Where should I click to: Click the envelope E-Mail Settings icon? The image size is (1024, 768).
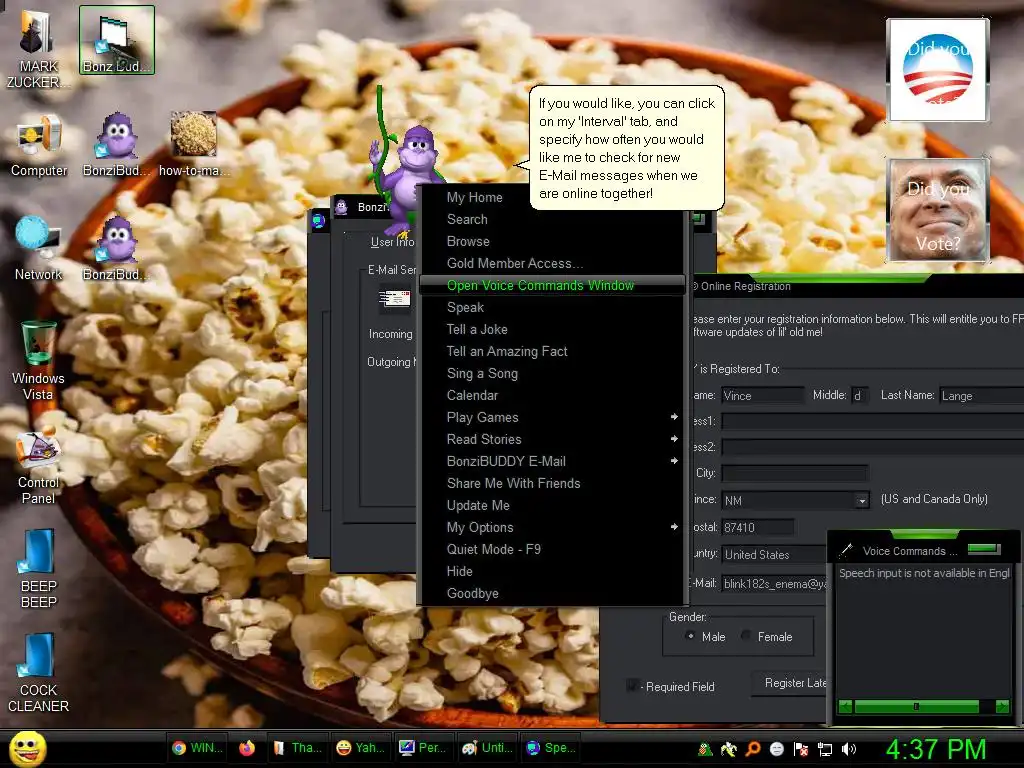394,299
